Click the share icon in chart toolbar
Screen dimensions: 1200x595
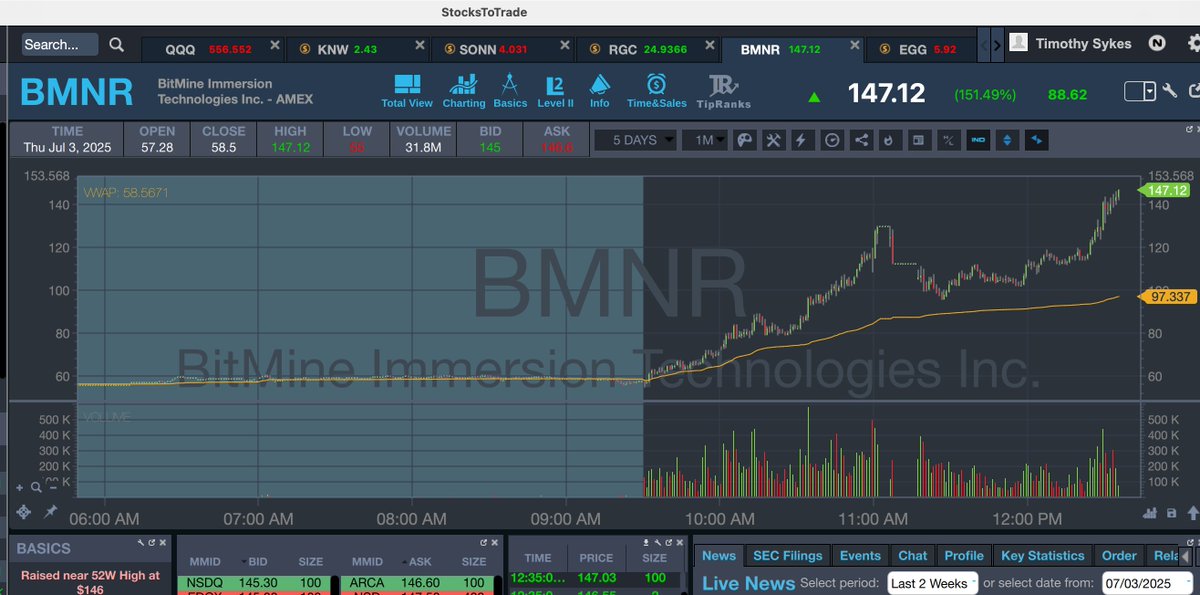pos(861,140)
